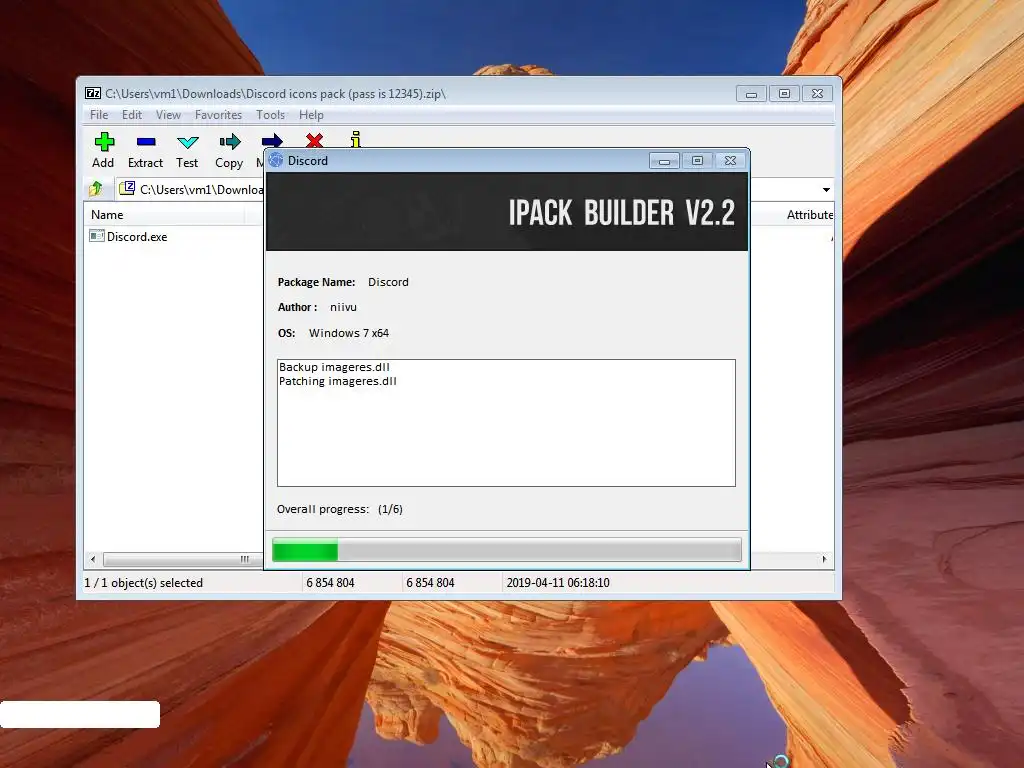Minimize the 7-Zip window
Screen dimensions: 1024x768
[751, 94]
